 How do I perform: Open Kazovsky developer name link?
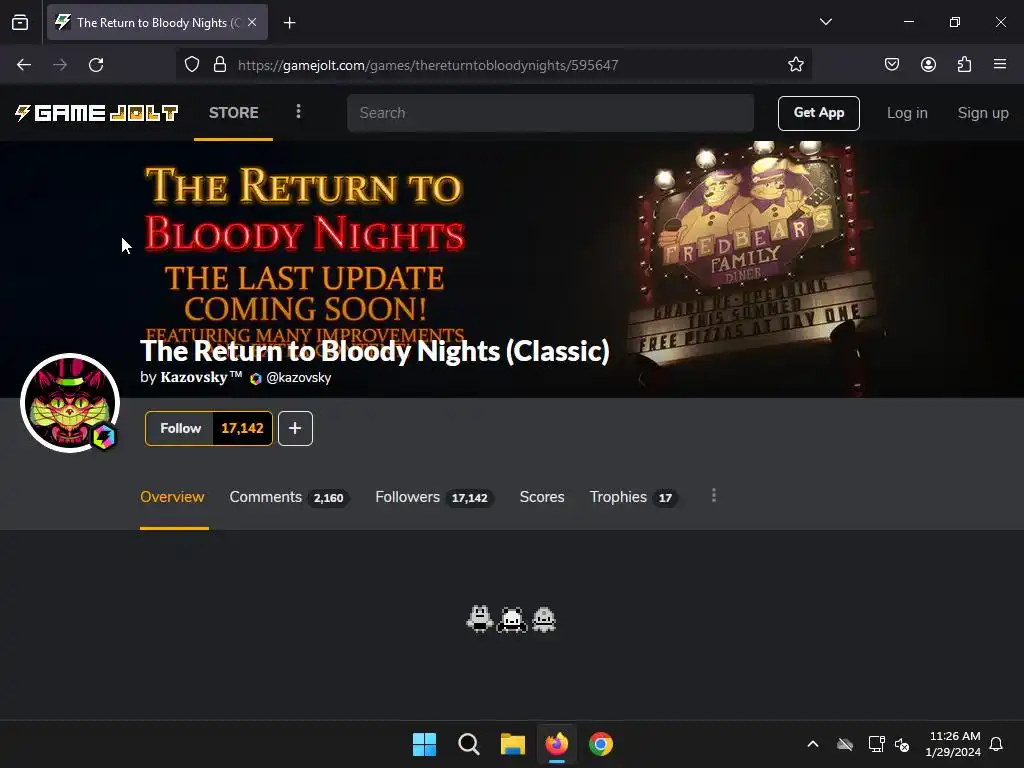click(201, 377)
